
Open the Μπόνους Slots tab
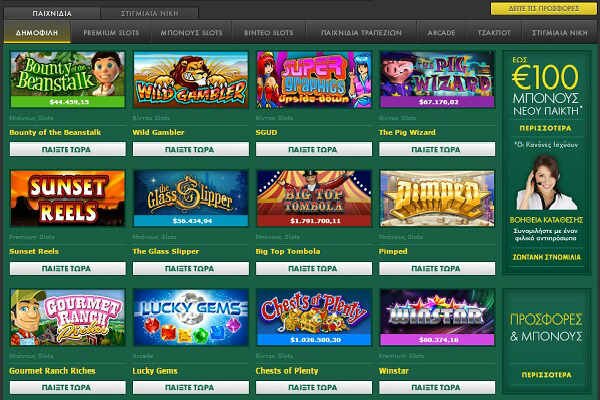pyautogui.click(x=191, y=33)
